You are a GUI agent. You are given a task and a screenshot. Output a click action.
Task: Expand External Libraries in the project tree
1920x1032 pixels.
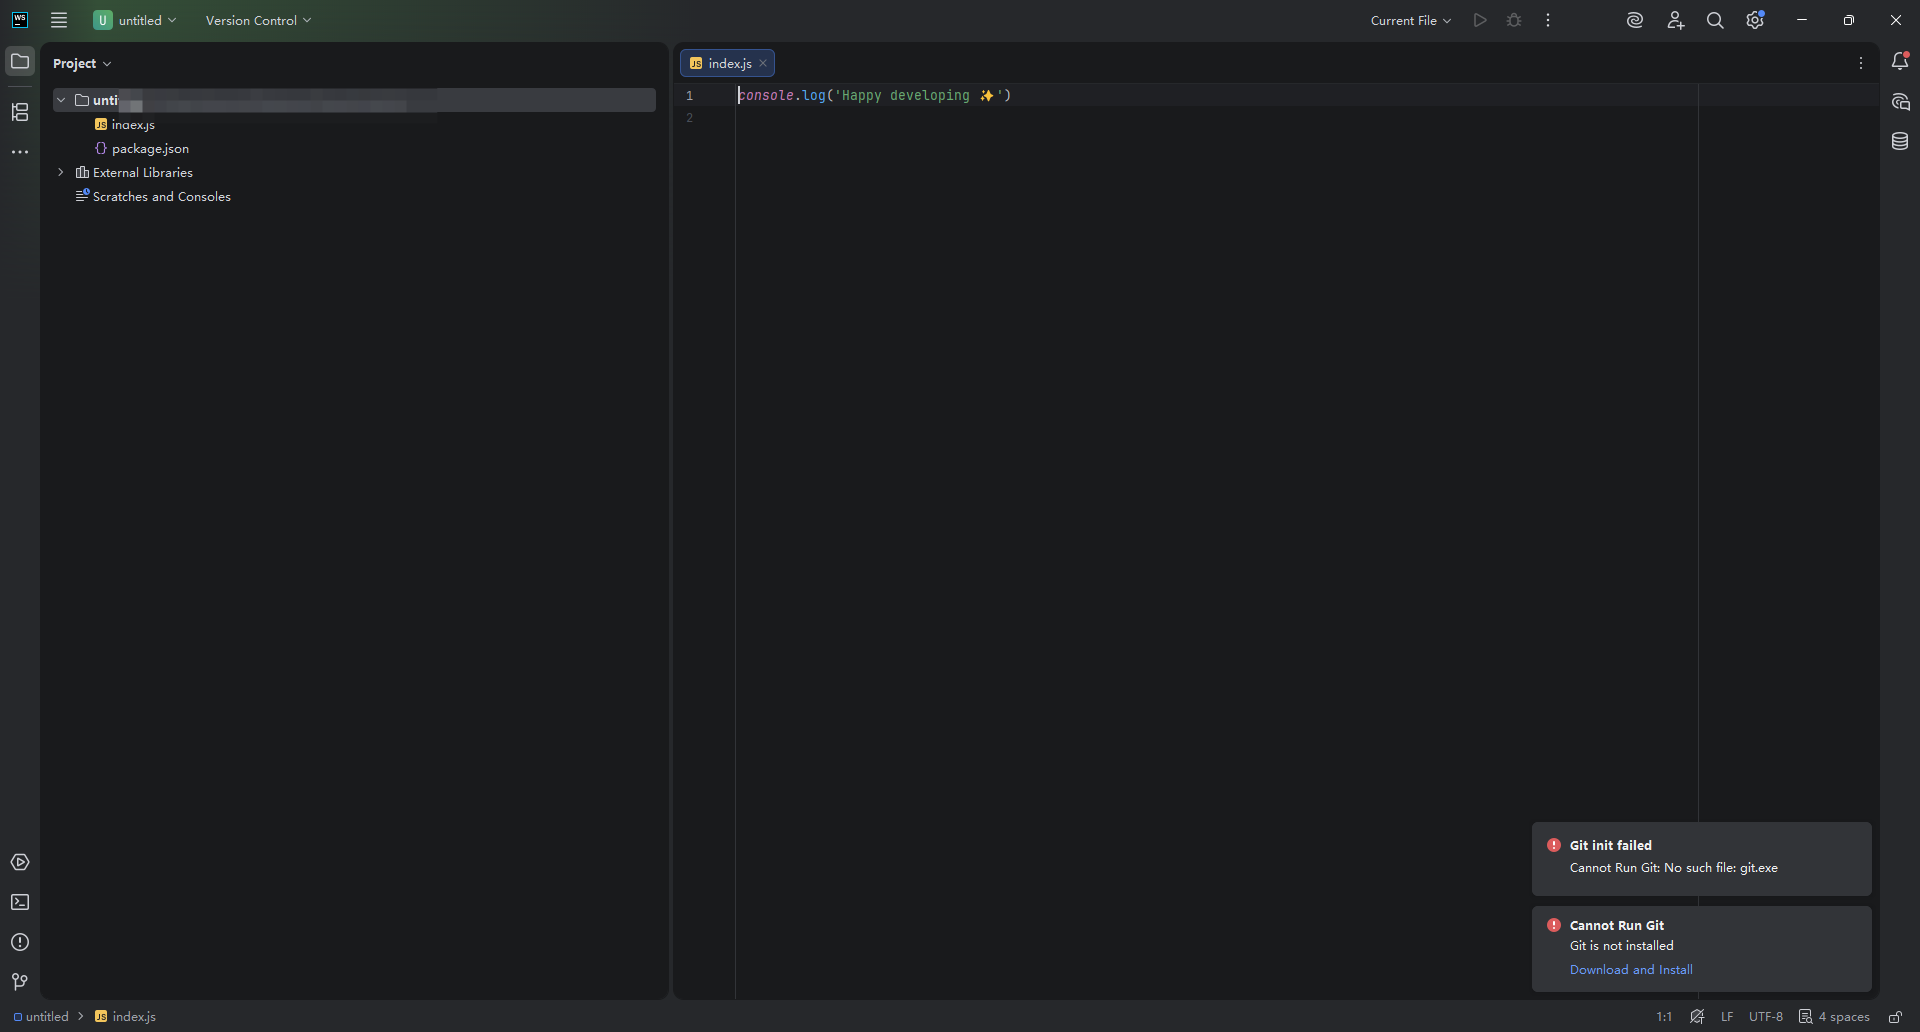pyautogui.click(x=61, y=172)
